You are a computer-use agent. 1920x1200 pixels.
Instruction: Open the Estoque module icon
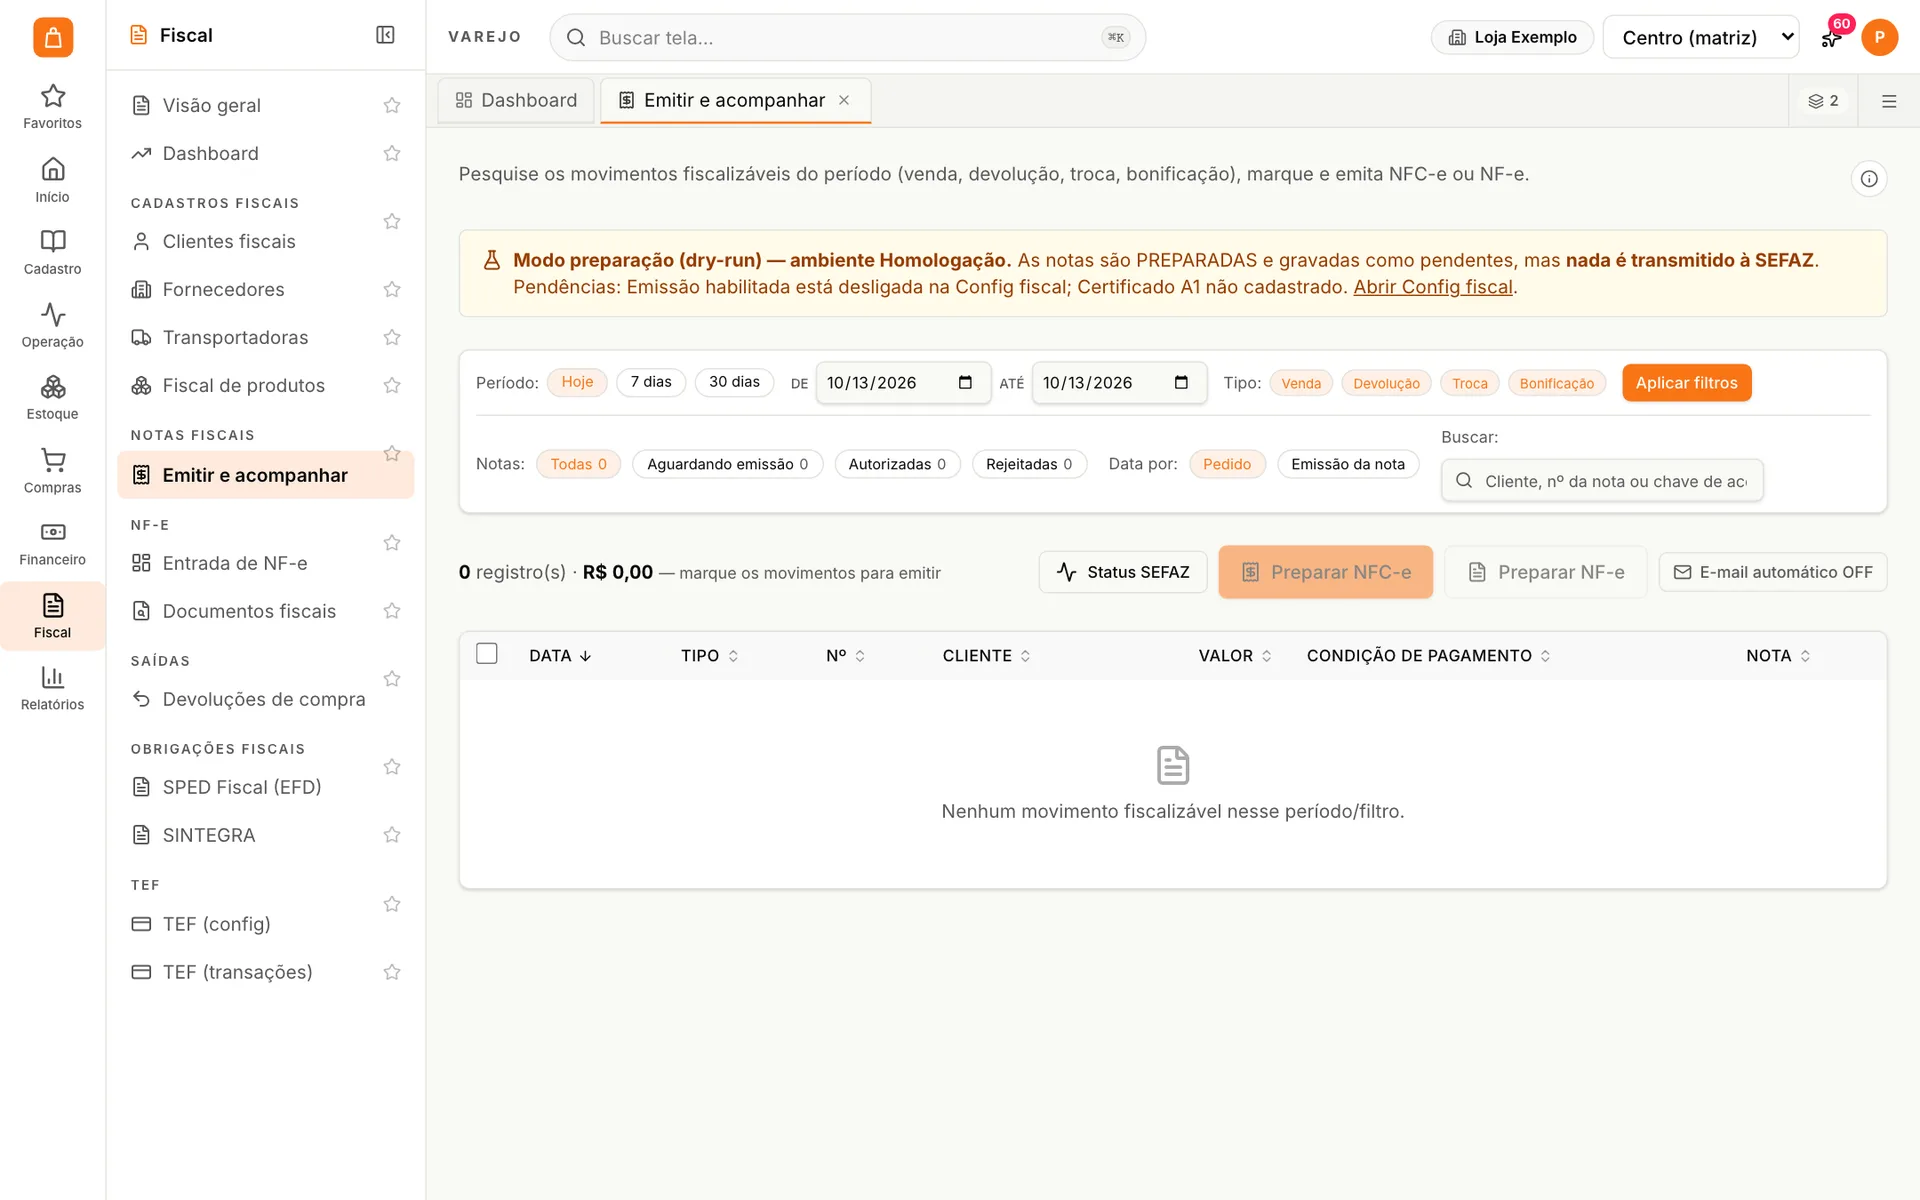pos(52,398)
